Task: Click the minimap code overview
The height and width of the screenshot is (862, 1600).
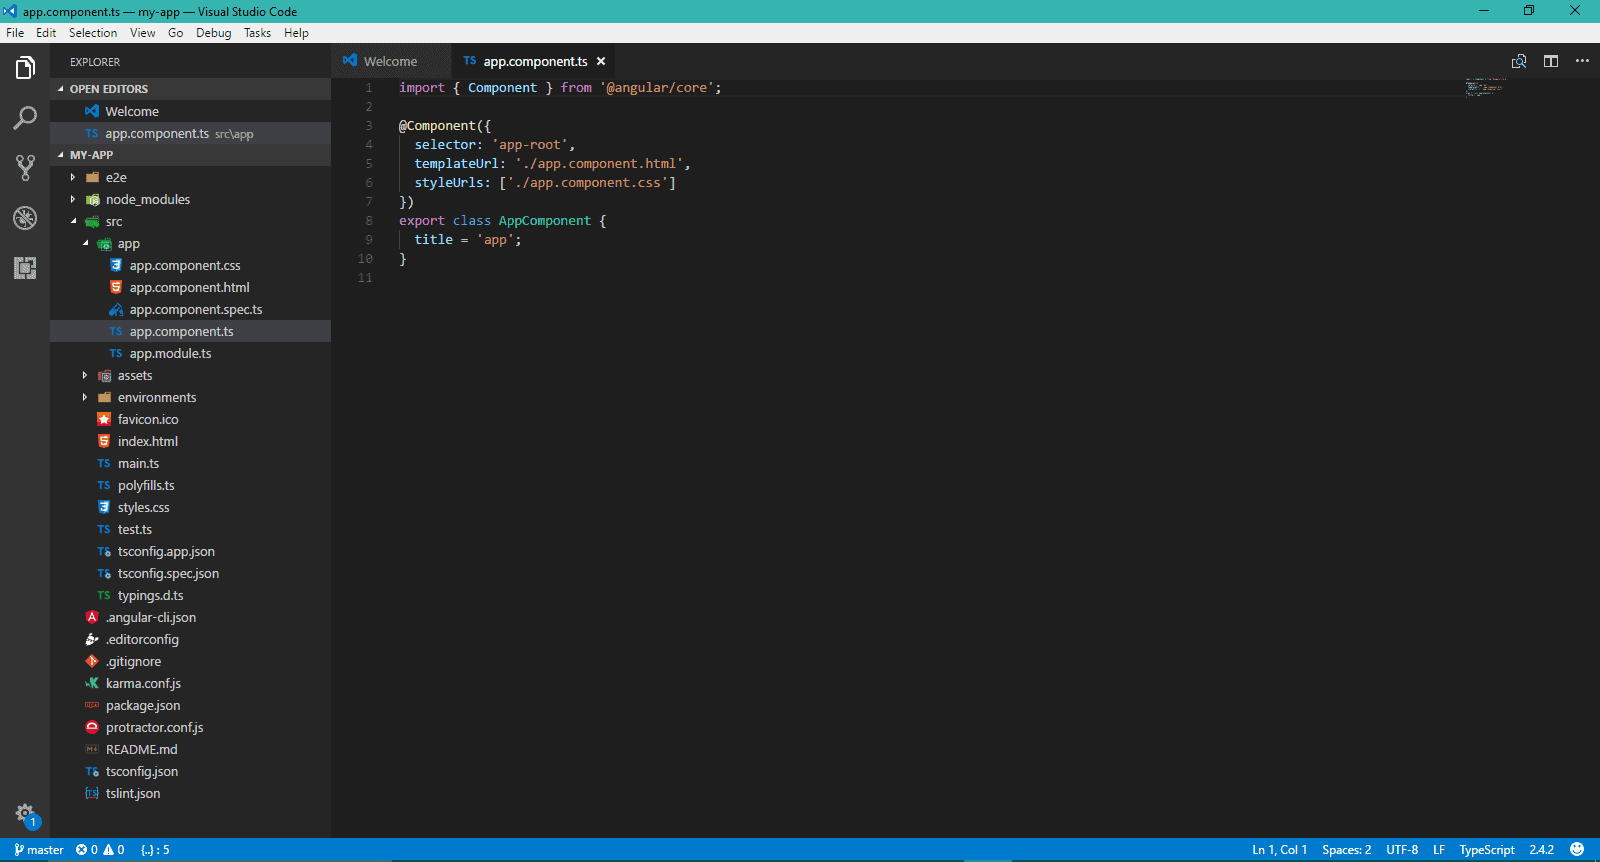Action: [x=1485, y=87]
